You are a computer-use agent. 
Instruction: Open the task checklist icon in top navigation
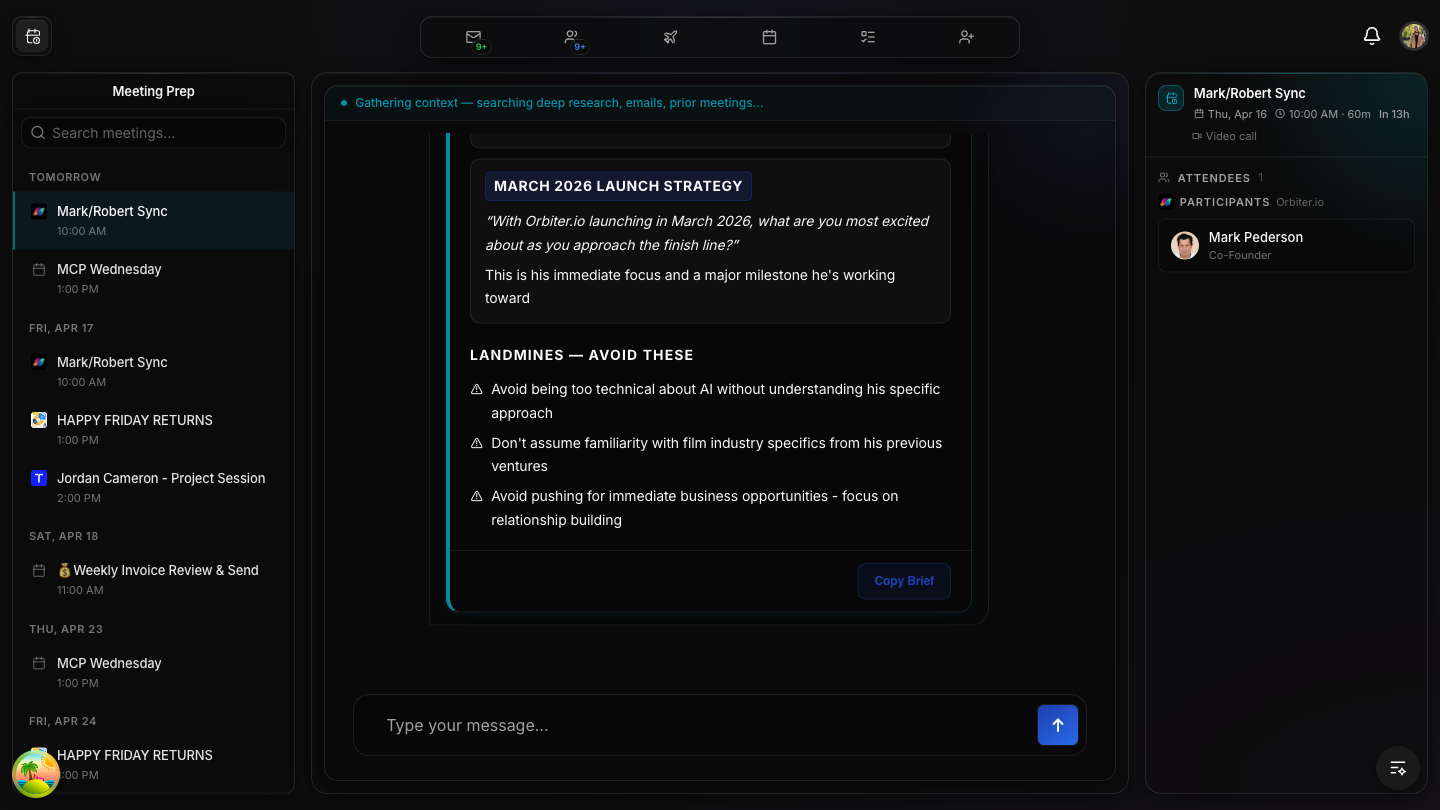click(x=867, y=37)
